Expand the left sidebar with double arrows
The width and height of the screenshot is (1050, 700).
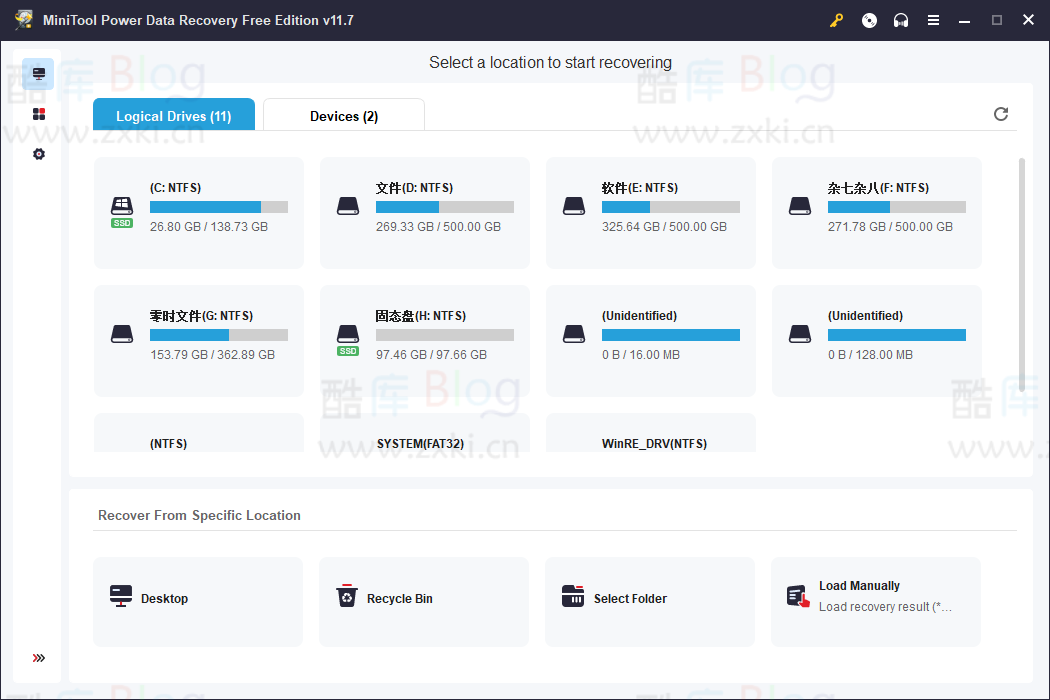(x=38, y=657)
